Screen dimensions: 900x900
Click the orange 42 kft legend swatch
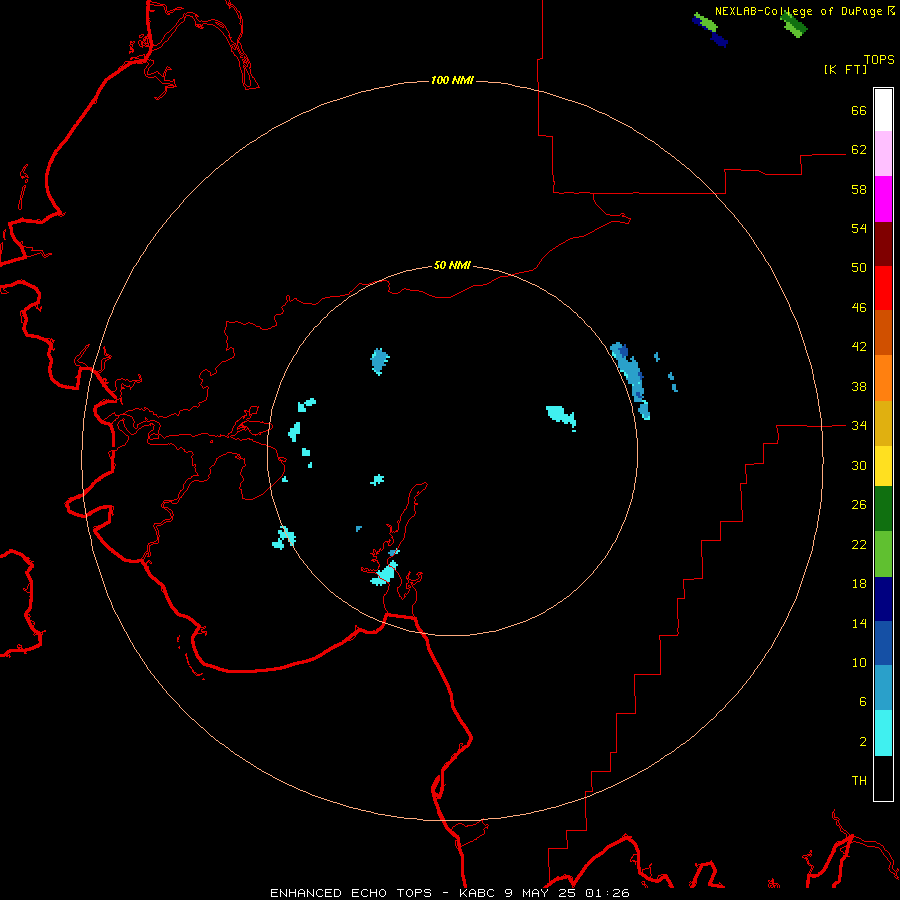(x=883, y=378)
